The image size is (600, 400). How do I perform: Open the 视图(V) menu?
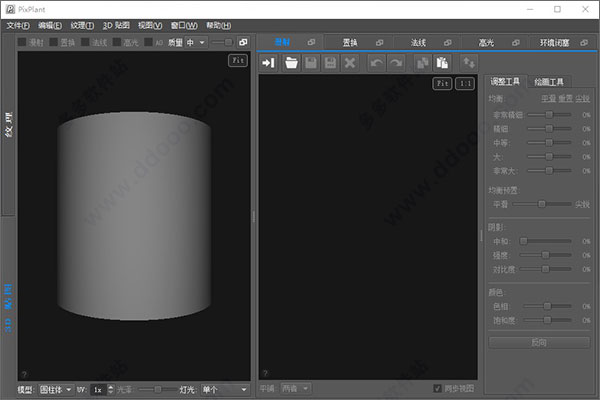150,26
